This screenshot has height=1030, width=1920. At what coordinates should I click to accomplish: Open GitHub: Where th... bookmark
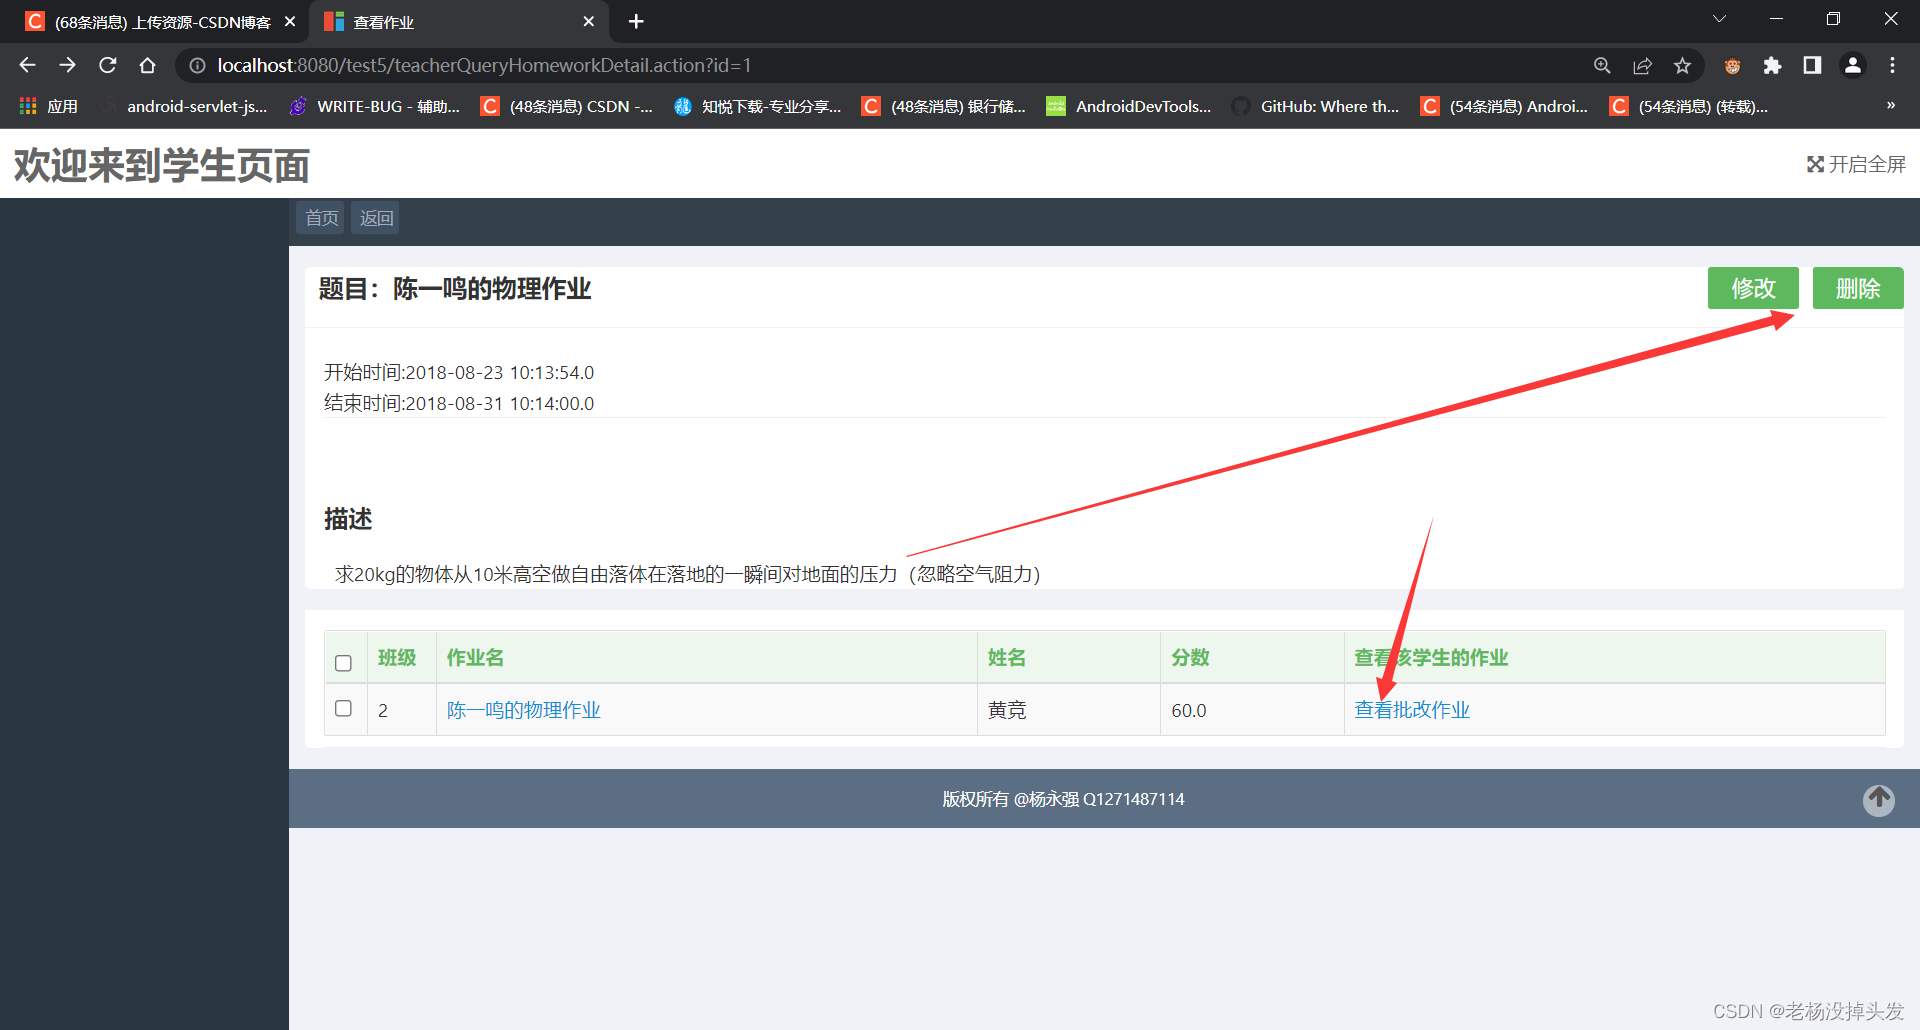1316,106
